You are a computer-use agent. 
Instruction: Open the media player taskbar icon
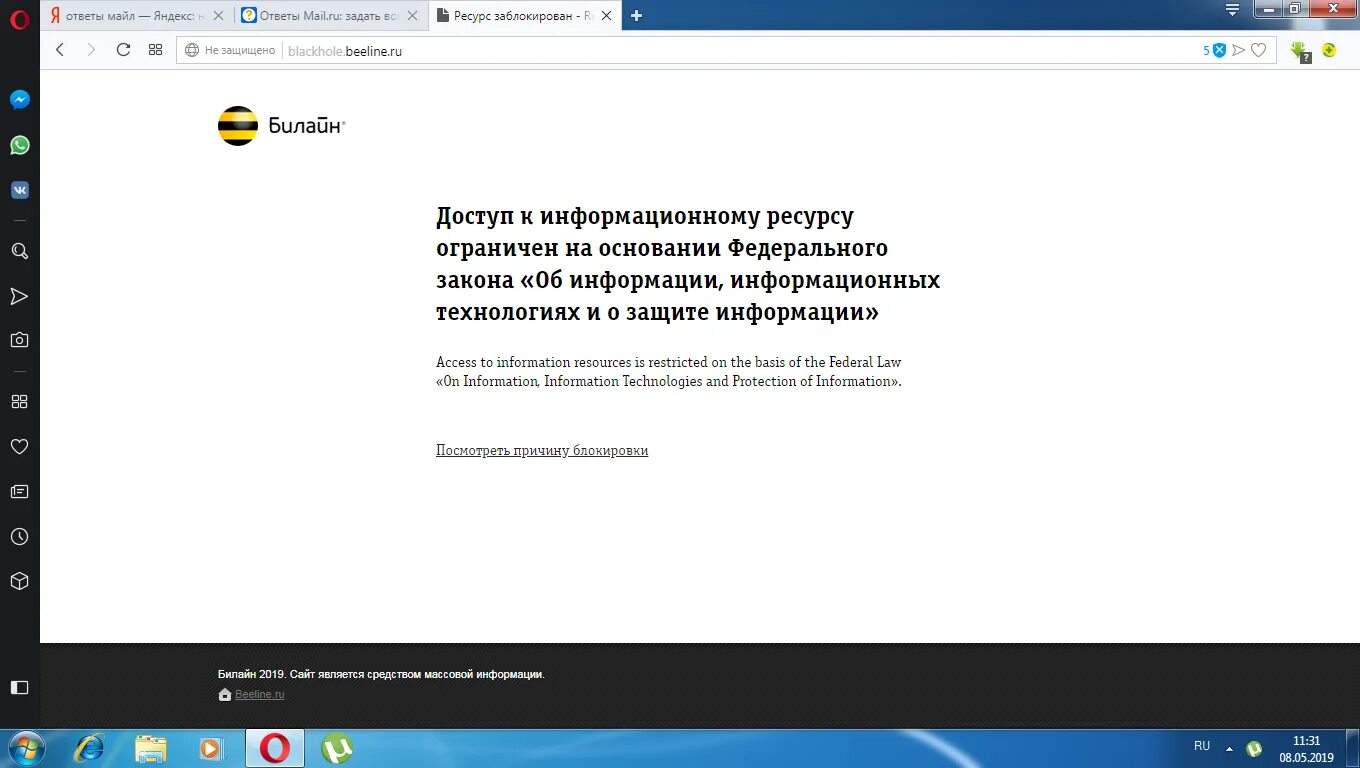coord(211,748)
